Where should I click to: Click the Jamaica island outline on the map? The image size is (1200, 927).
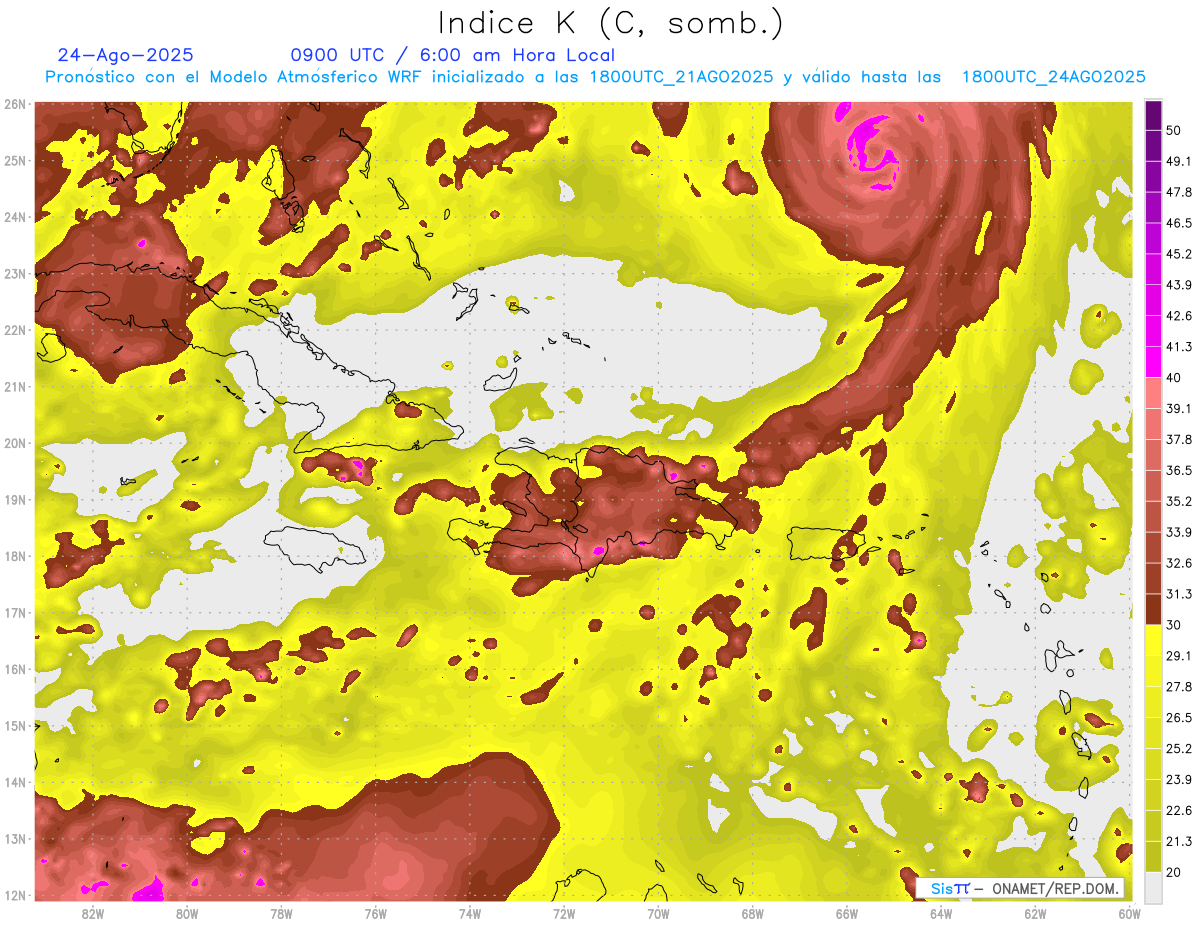coord(314,549)
